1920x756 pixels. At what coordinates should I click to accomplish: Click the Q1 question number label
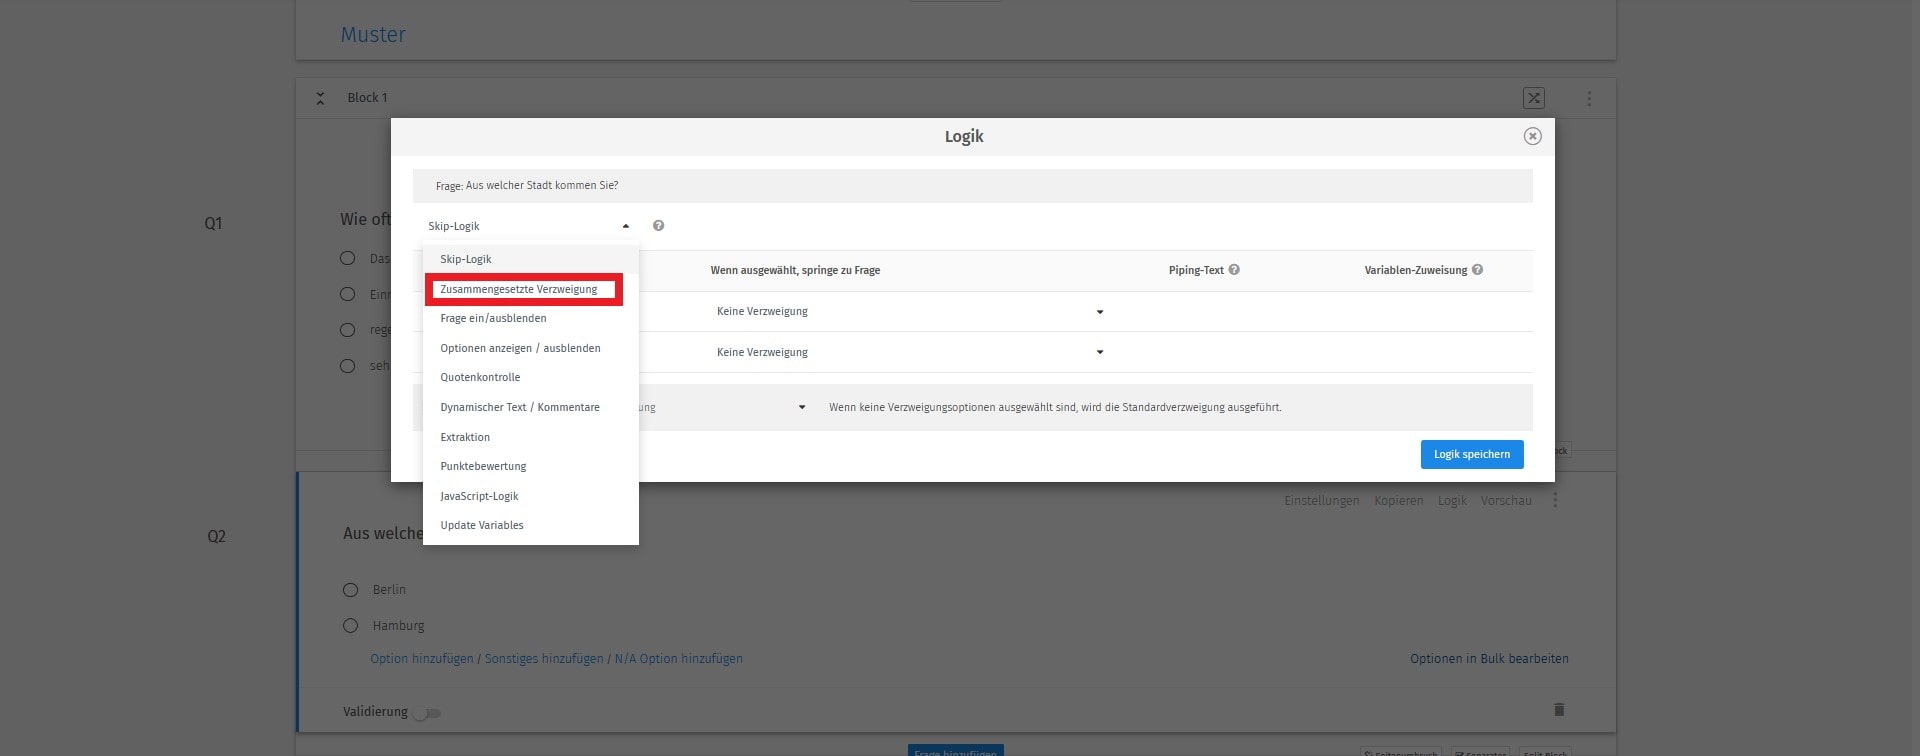click(213, 224)
